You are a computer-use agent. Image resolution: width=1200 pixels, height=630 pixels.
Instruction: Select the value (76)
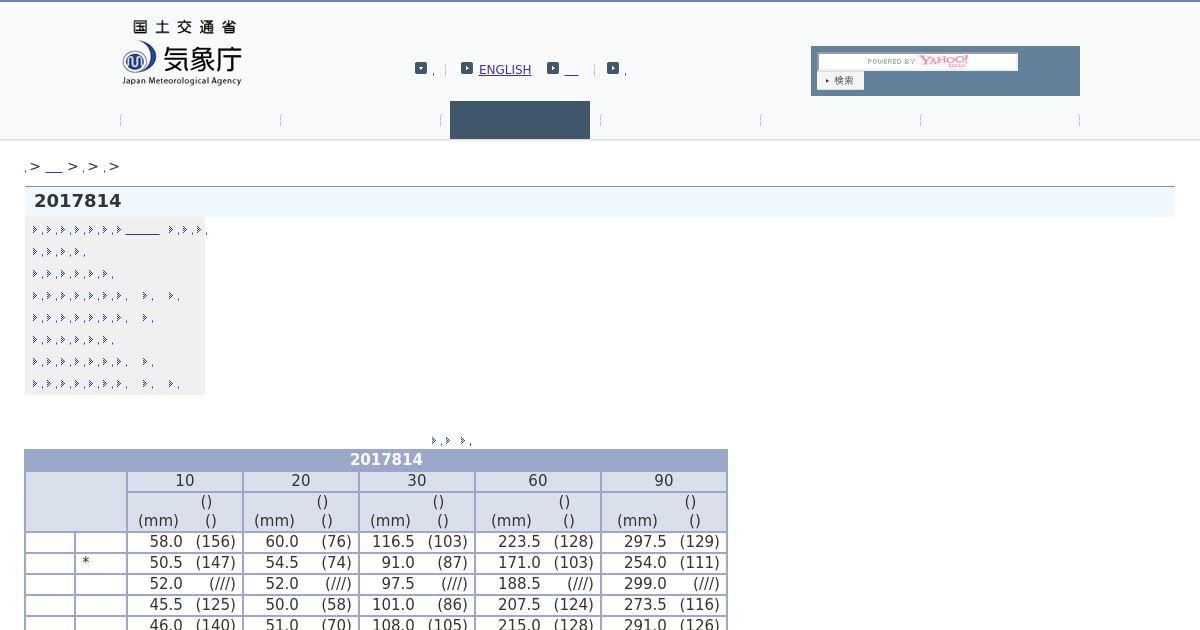[337, 542]
